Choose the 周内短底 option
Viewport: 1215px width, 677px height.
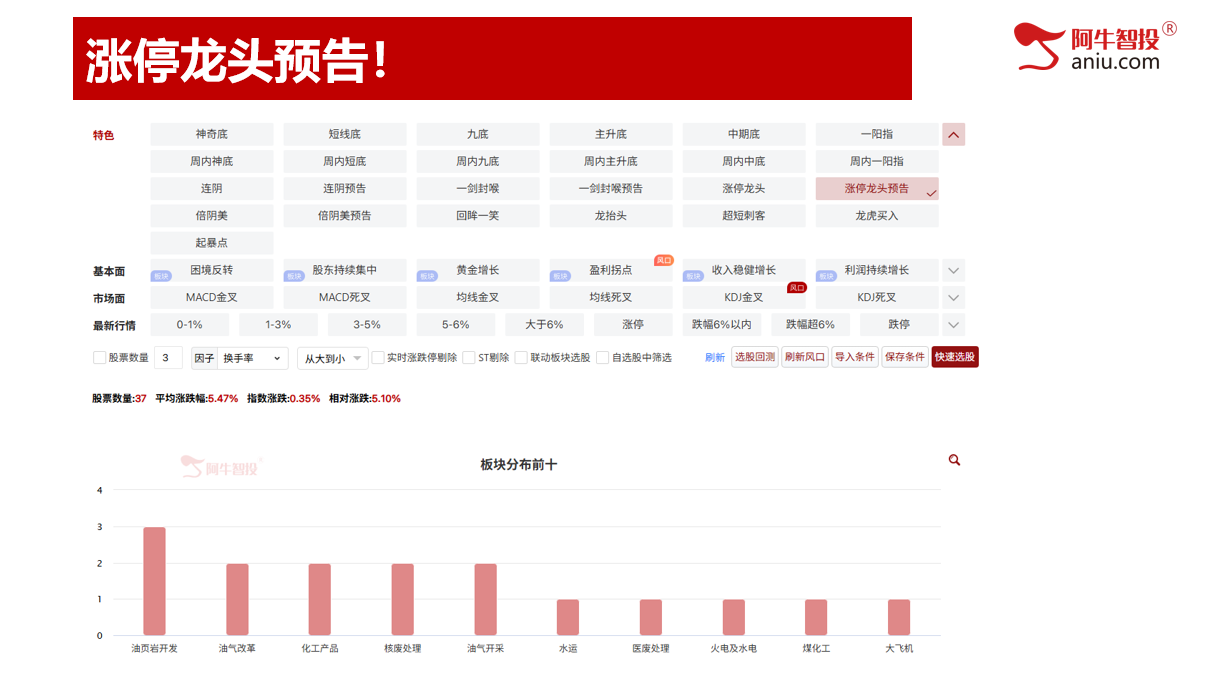345,161
